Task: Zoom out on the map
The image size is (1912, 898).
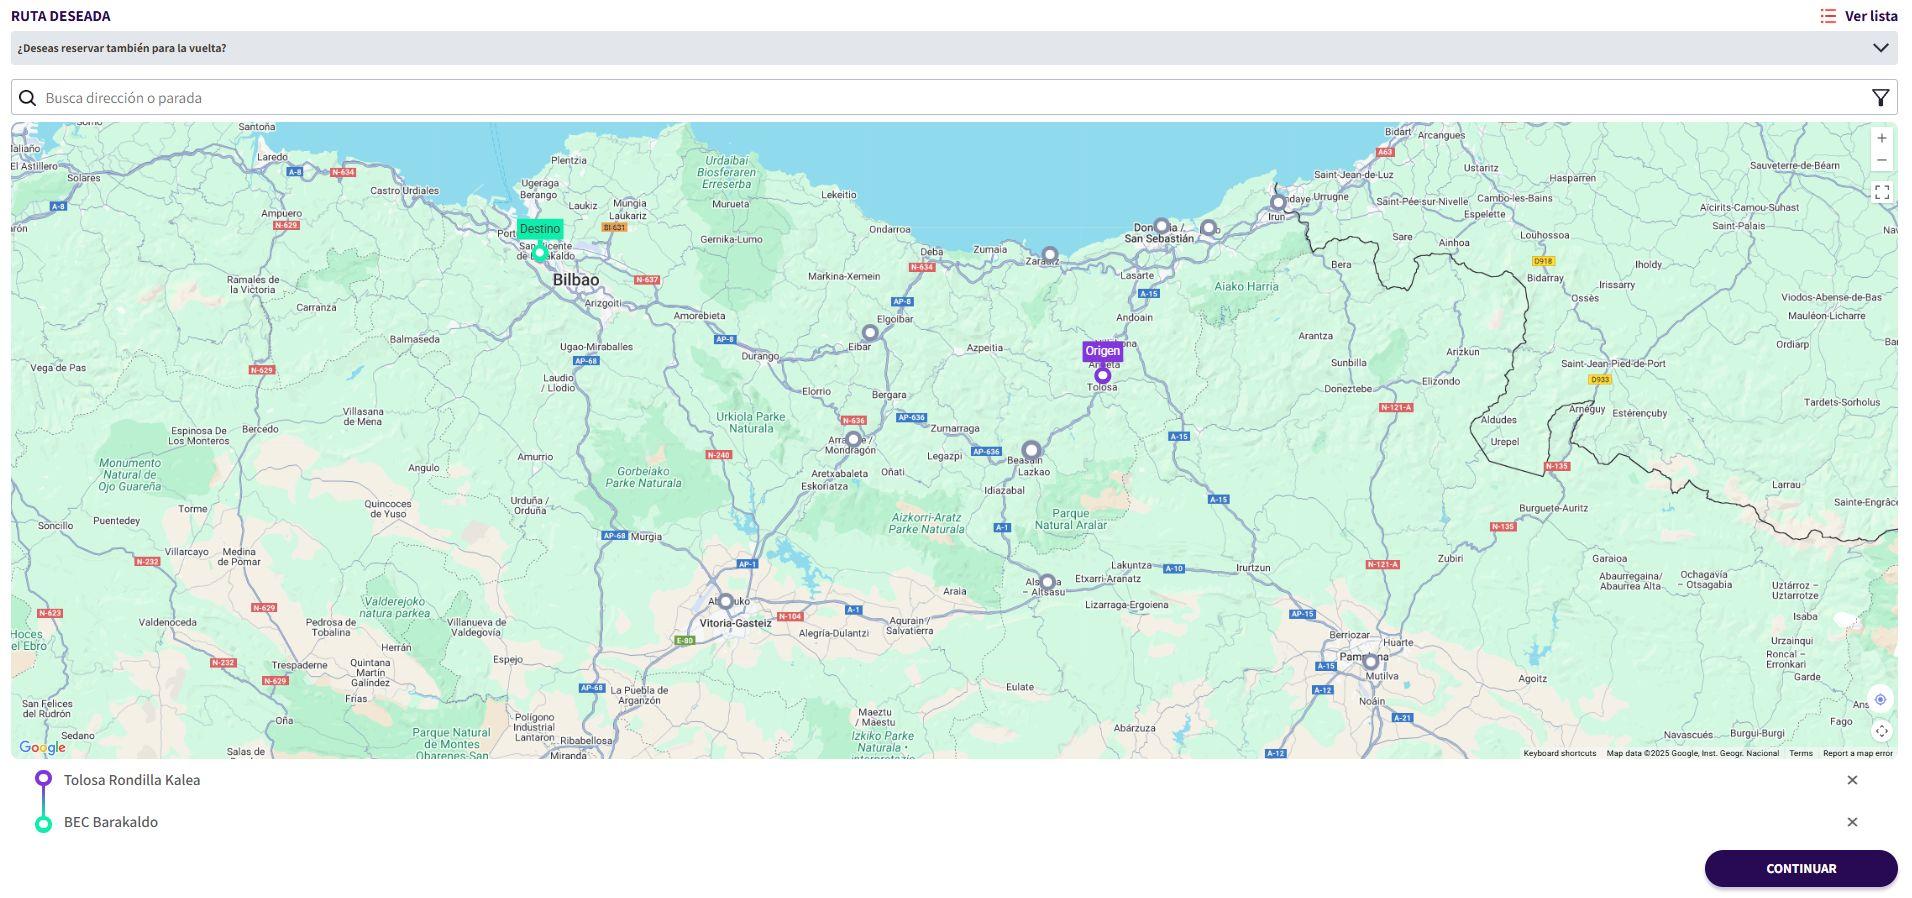Action: click(1881, 160)
